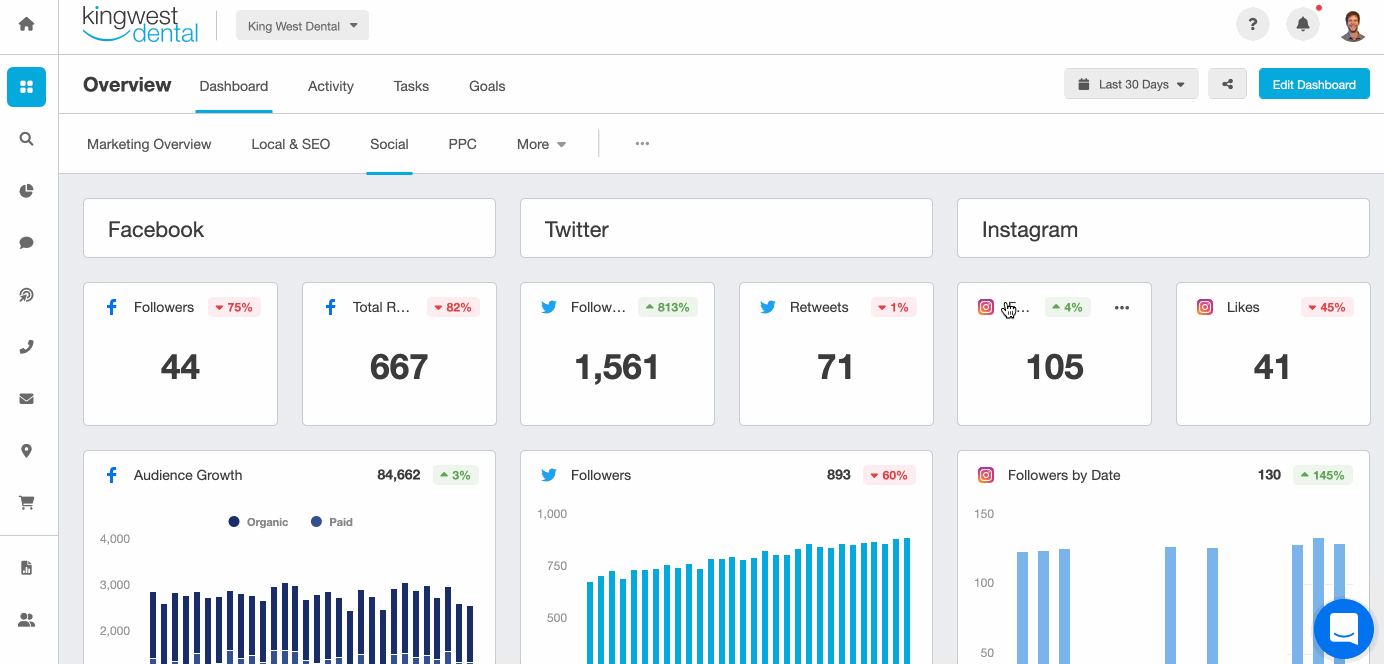Select the Local & SEO tab
1384x664 pixels.
[290, 144]
